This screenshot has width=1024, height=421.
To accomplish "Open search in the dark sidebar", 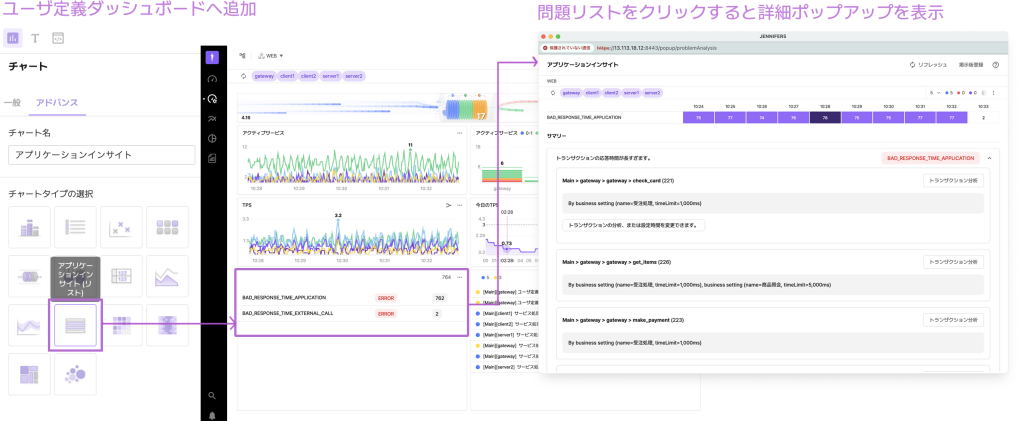I will (212, 396).
